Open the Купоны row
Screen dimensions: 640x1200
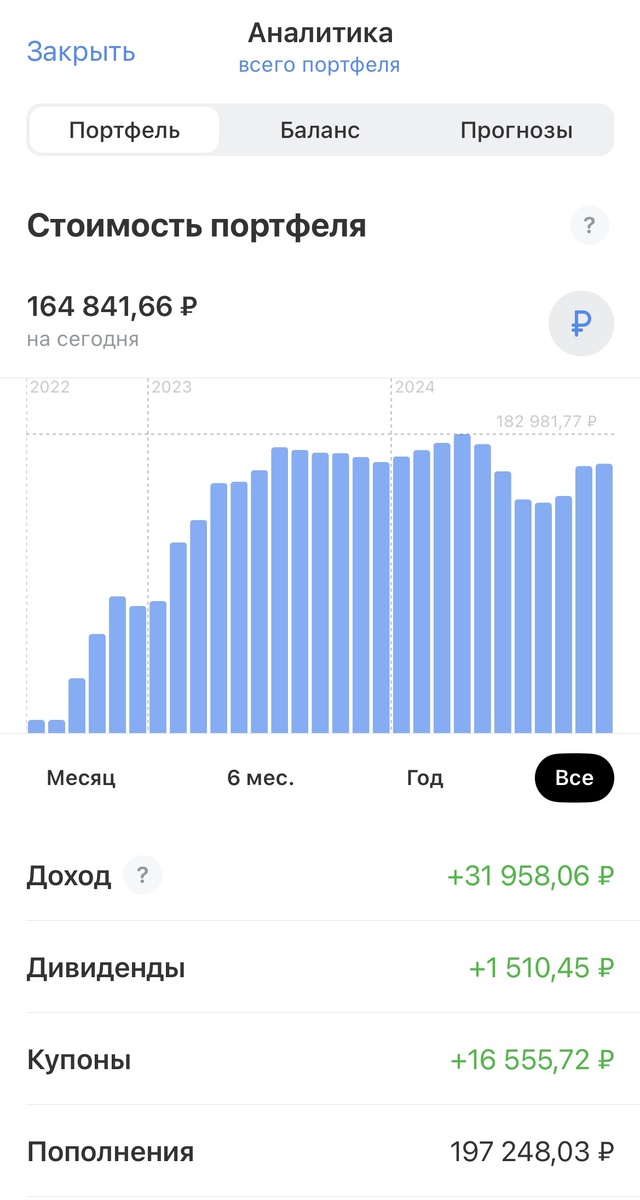320,1059
